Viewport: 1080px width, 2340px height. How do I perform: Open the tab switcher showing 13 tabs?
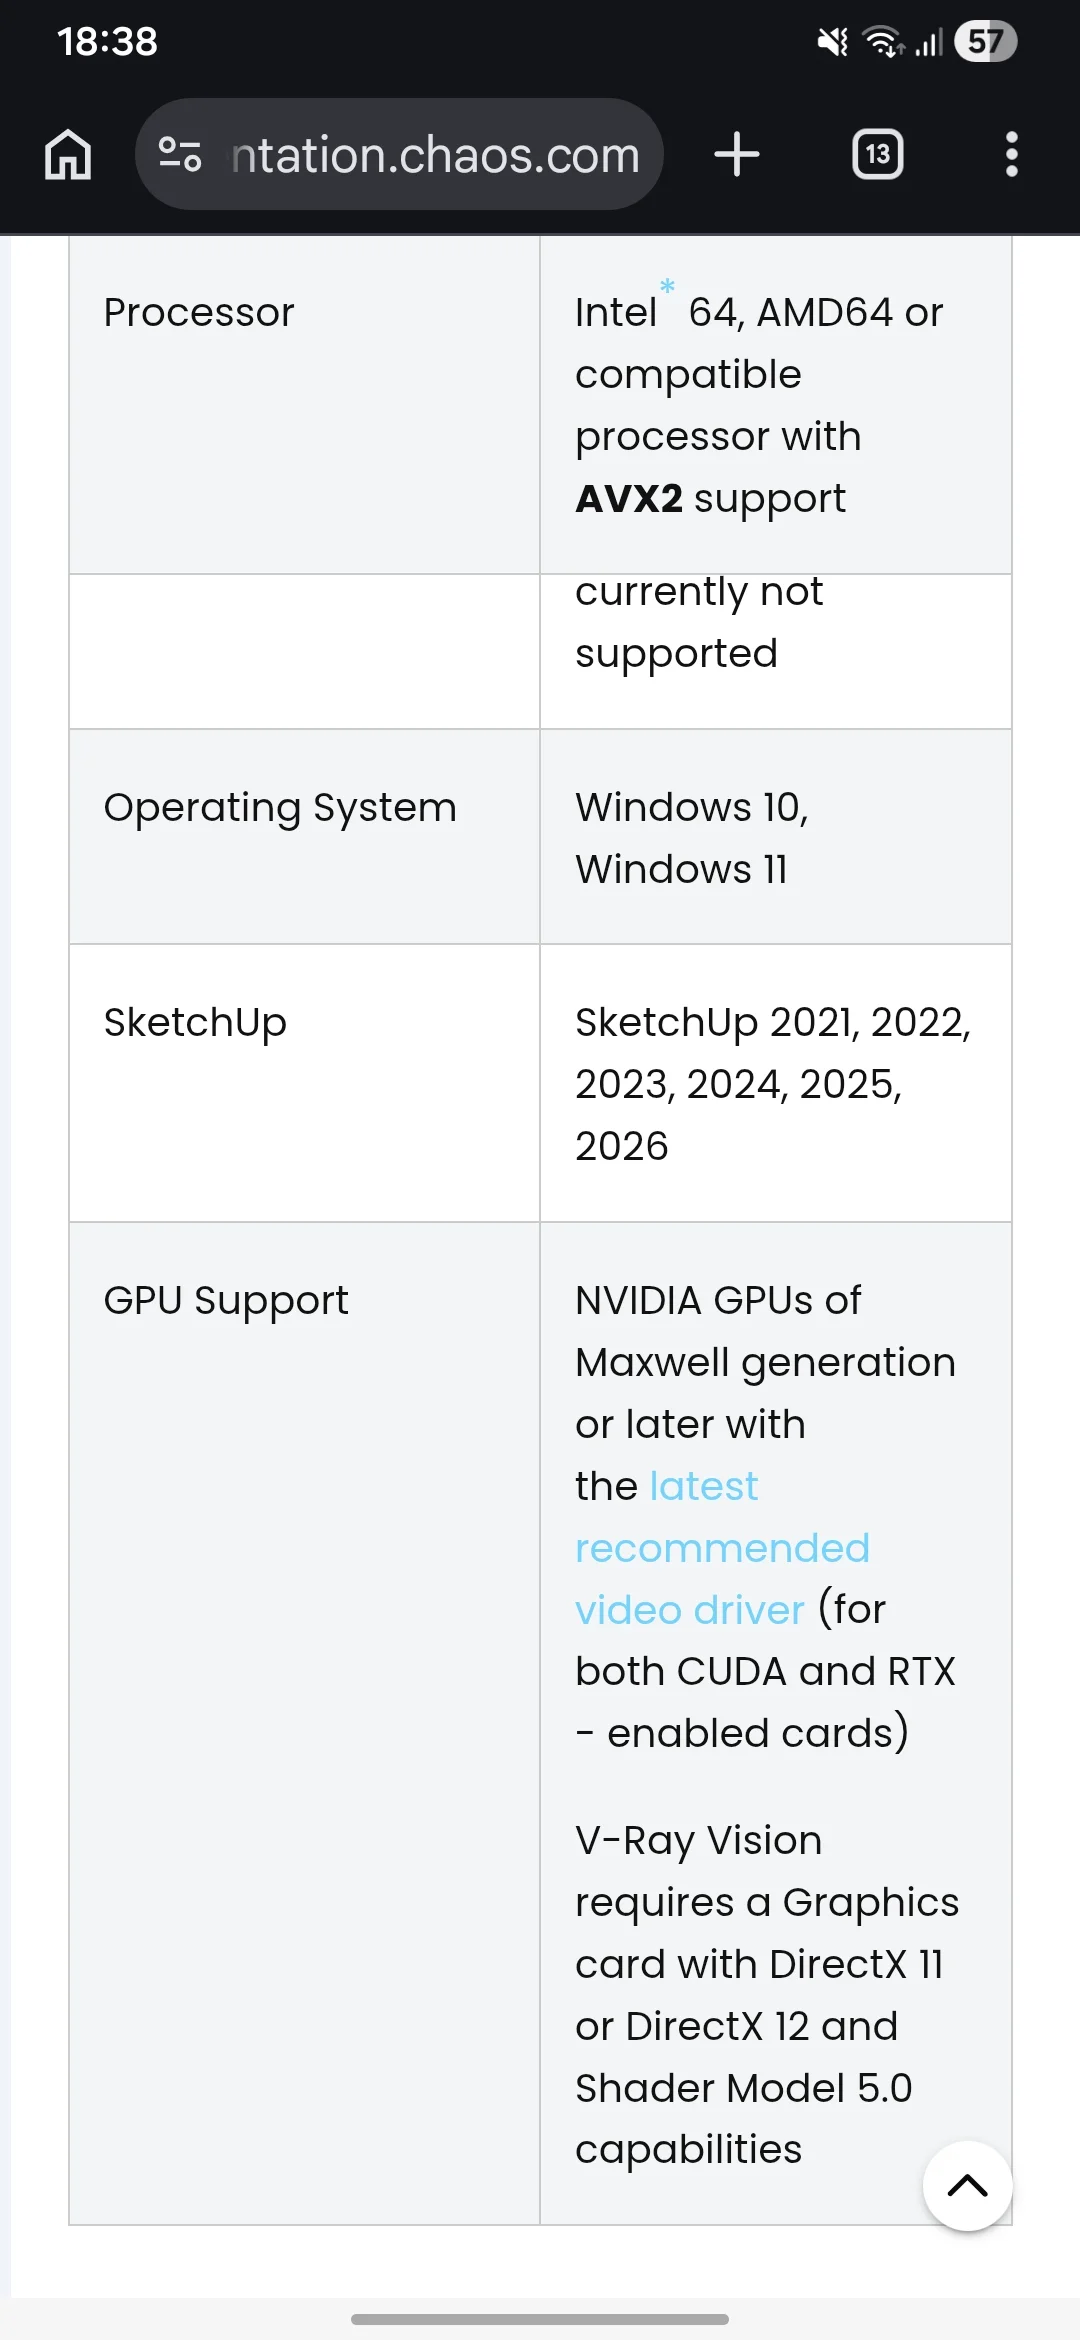click(x=877, y=155)
